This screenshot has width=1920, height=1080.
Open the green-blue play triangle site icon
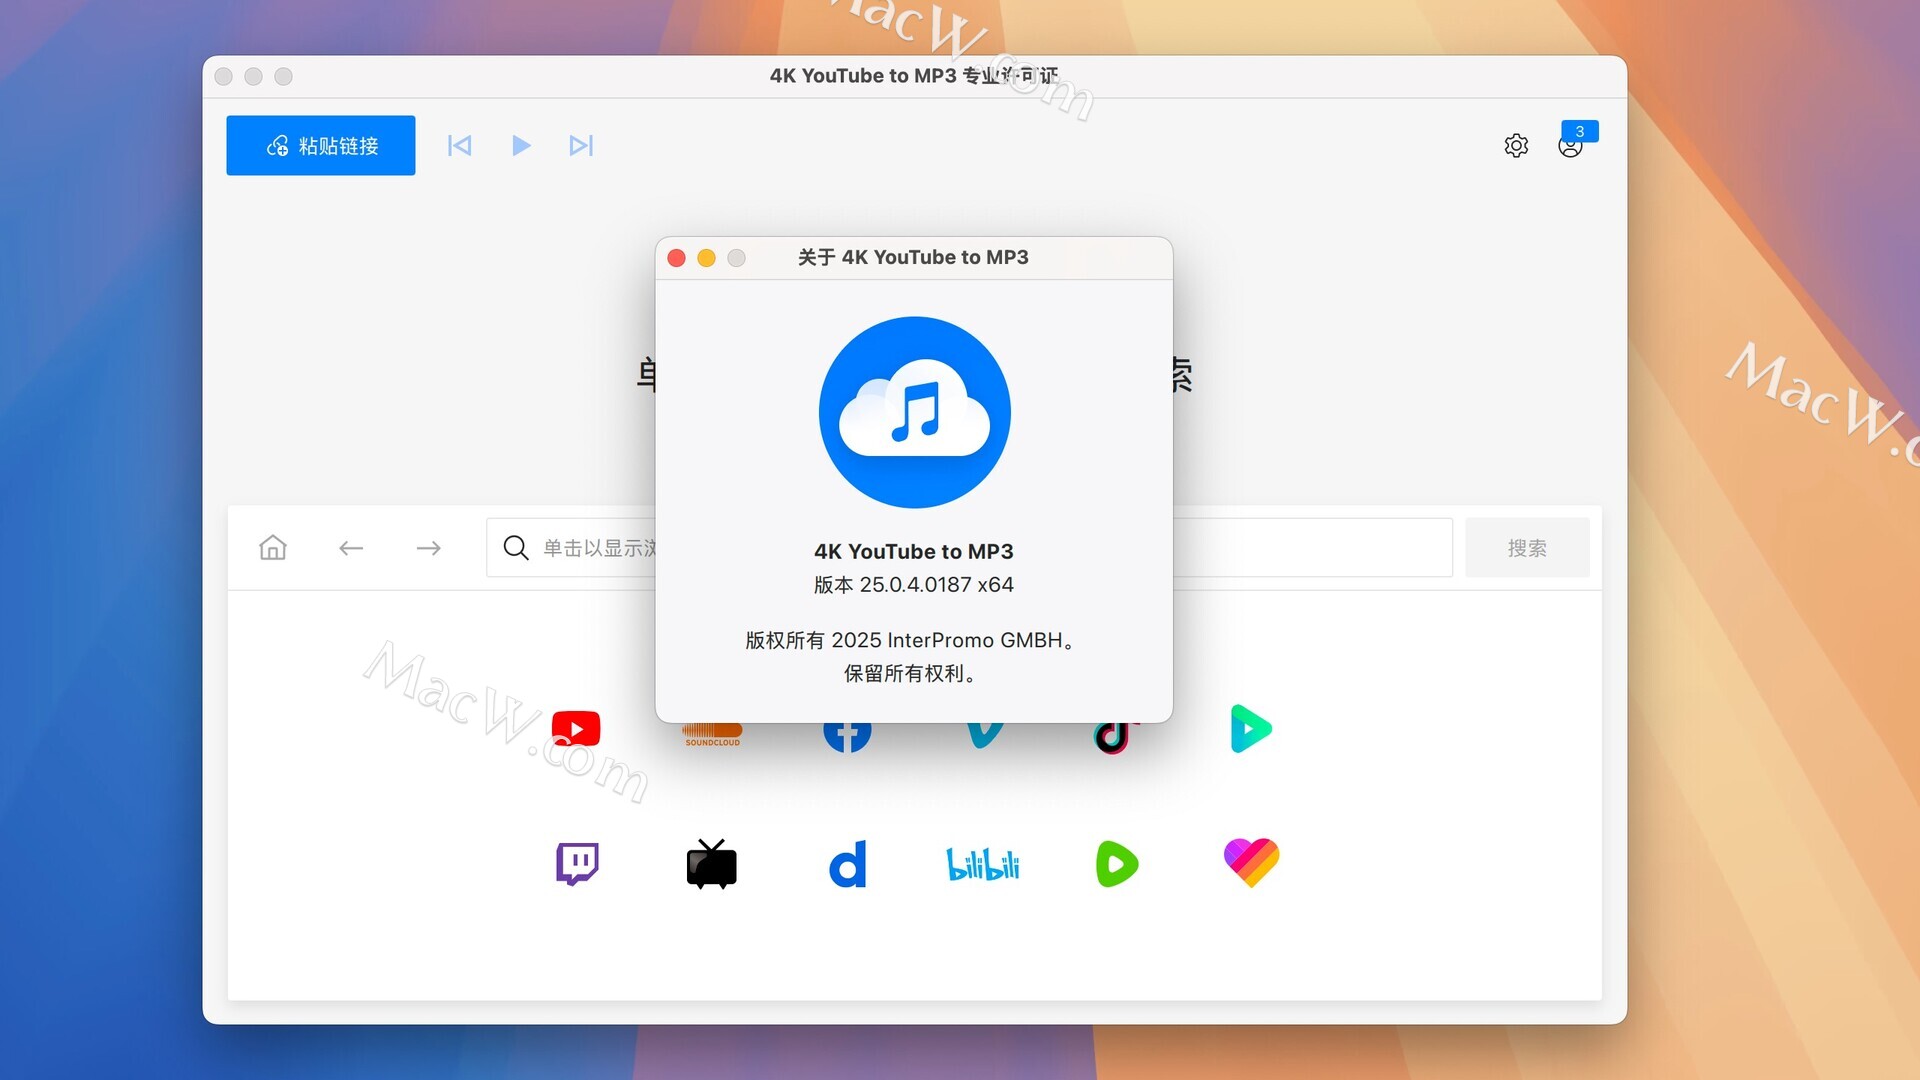[1251, 729]
